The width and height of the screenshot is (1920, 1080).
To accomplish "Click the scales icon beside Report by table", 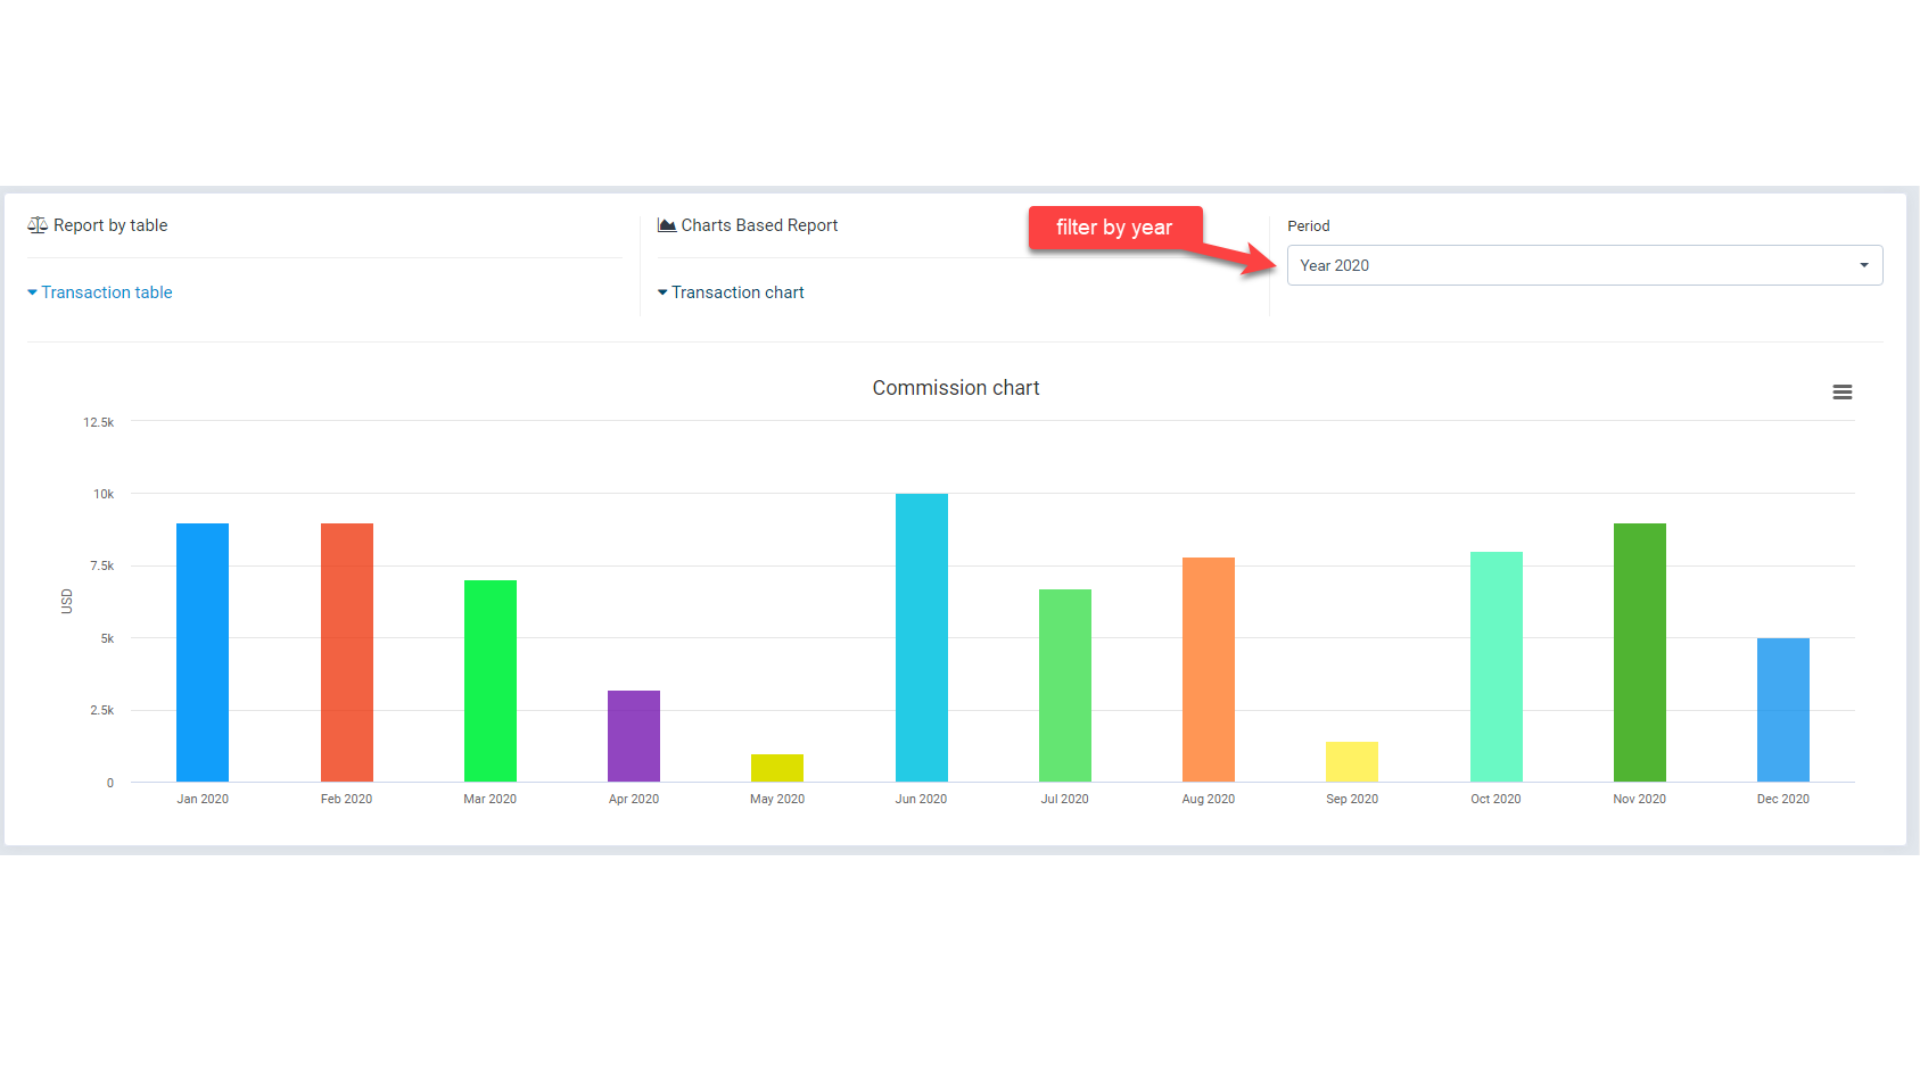I will pyautogui.click(x=37, y=225).
